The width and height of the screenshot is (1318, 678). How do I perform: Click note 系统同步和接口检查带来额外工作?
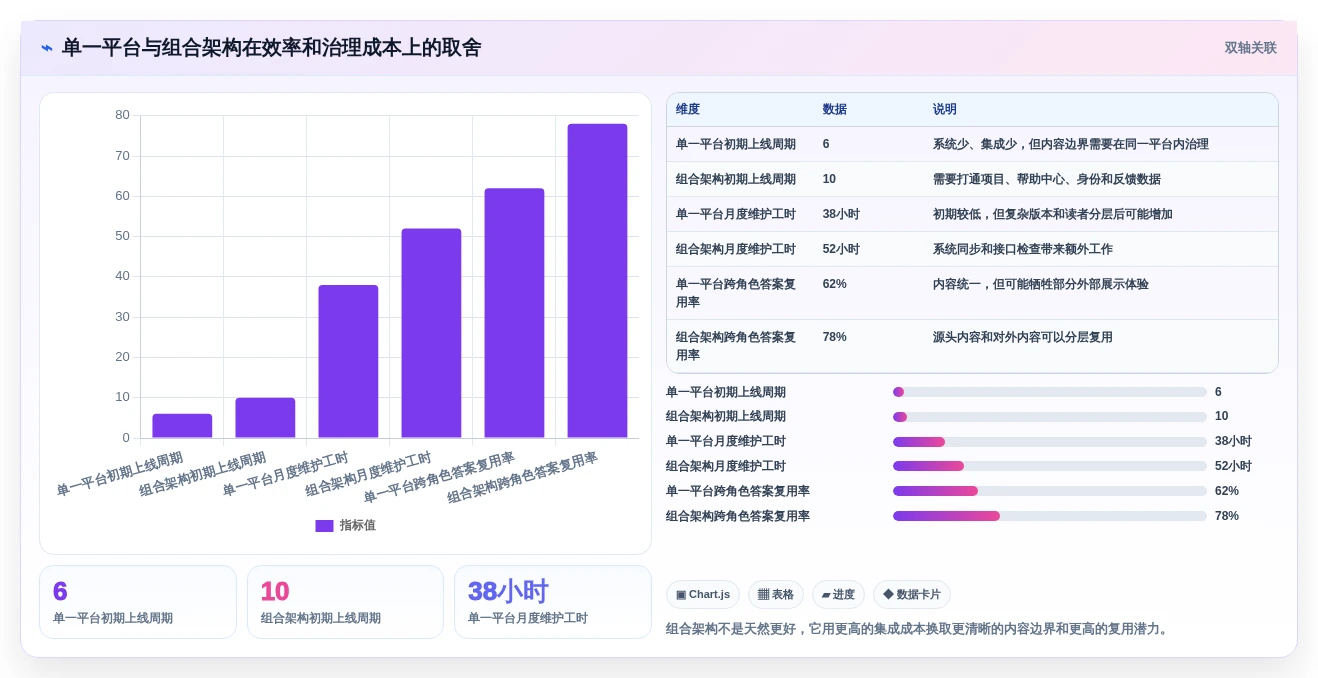(x=1023, y=249)
